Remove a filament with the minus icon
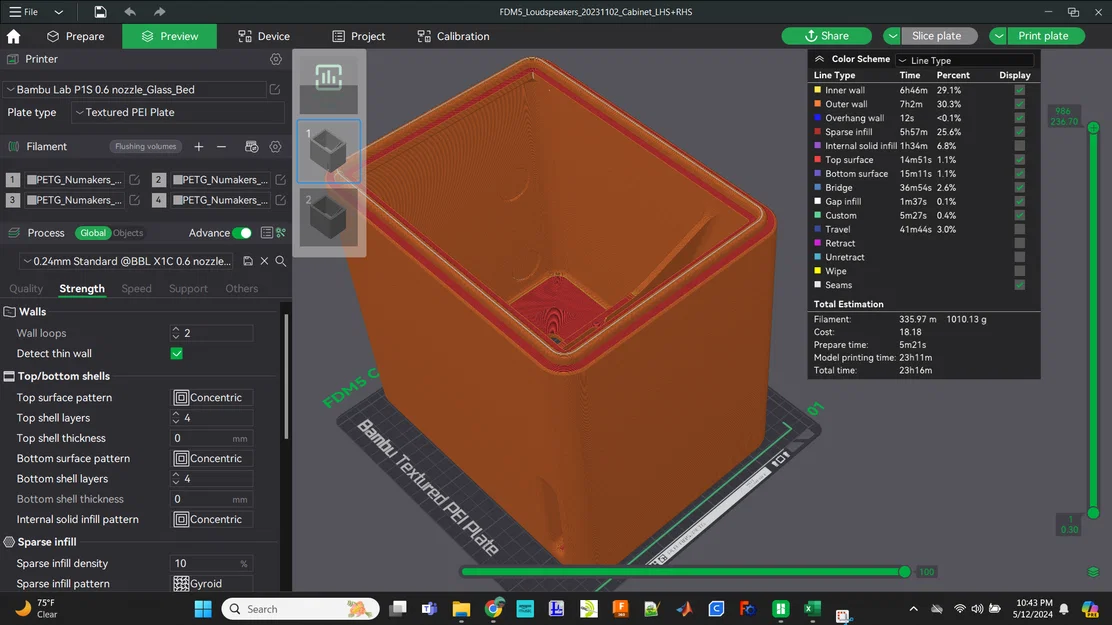Image resolution: width=1112 pixels, height=625 pixels. click(x=221, y=146)
